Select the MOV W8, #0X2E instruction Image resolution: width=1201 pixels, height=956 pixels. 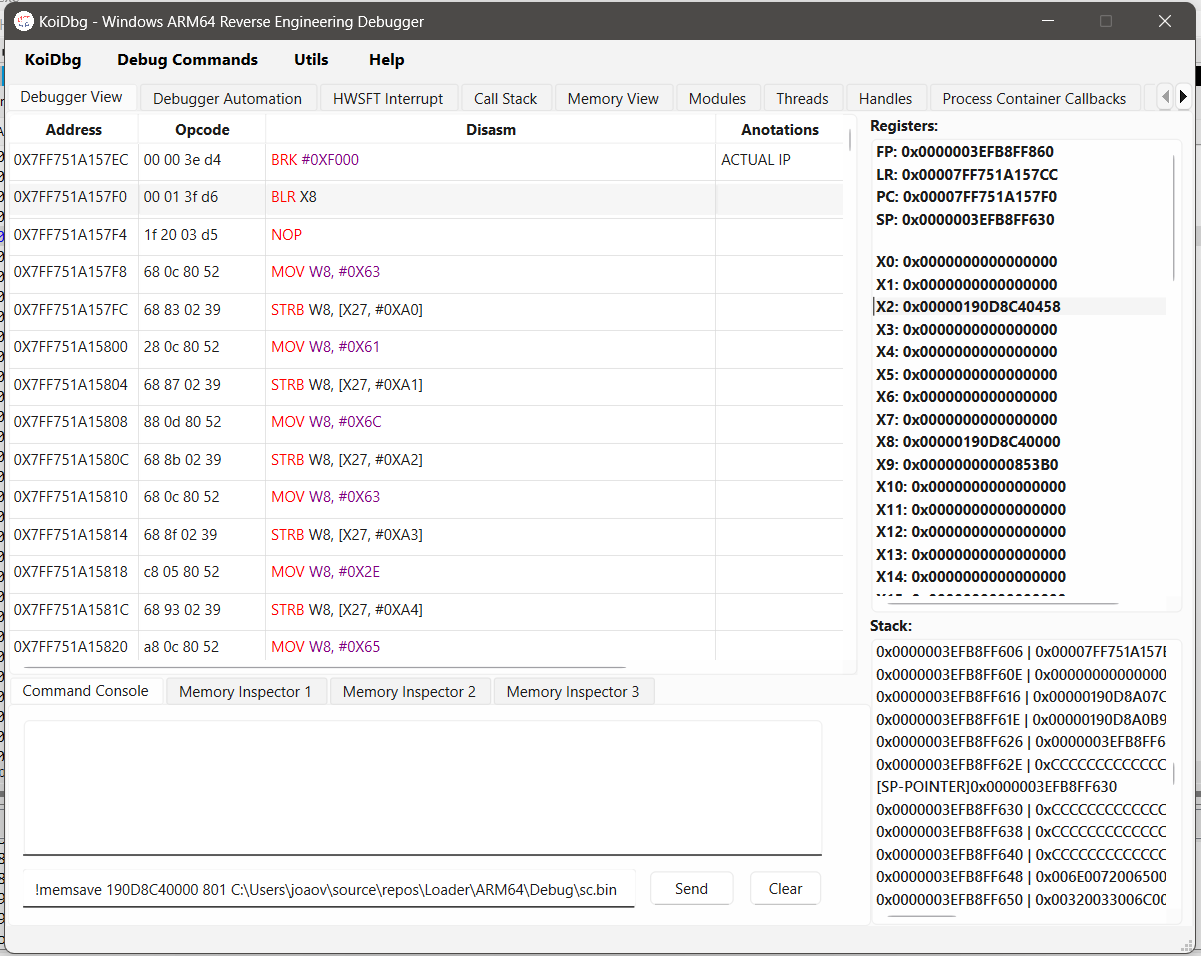coord(326,572)
